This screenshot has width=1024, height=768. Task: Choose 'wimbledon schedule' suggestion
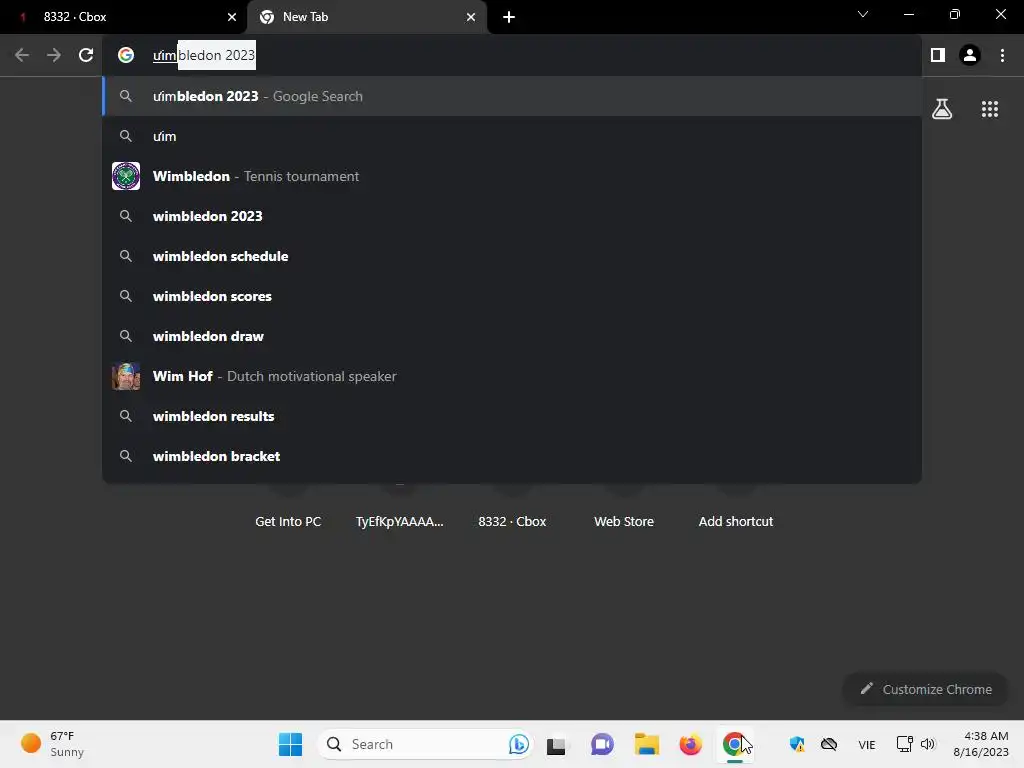point(512,256)
